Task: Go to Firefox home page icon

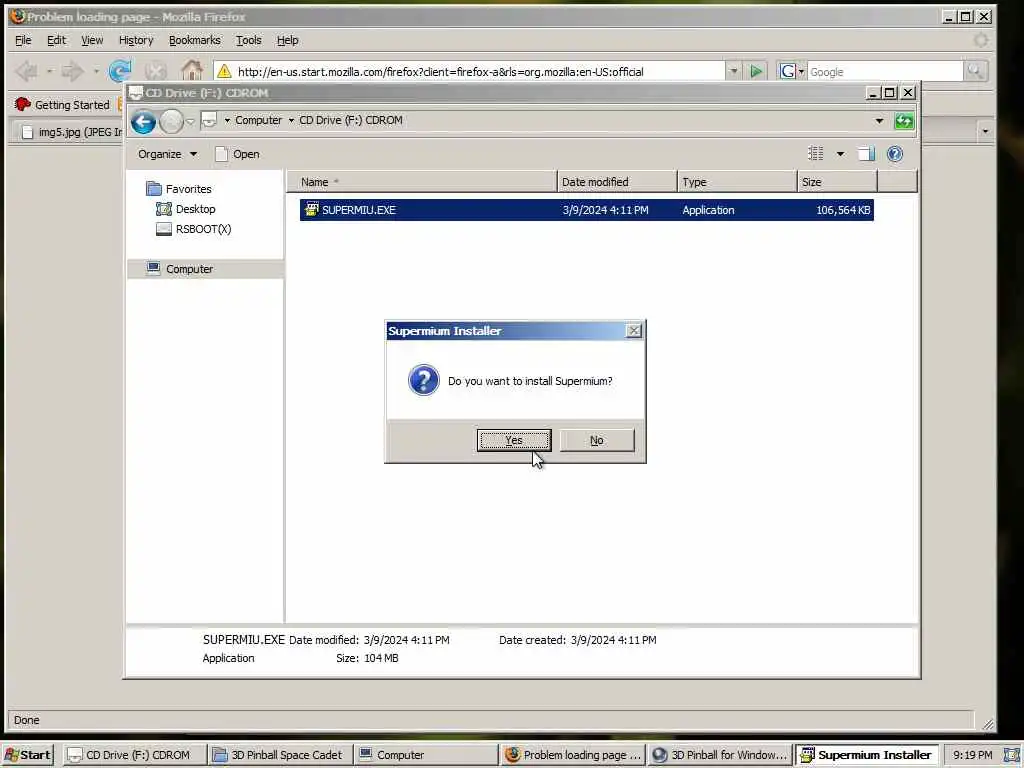Action: (x=192, y=70)
